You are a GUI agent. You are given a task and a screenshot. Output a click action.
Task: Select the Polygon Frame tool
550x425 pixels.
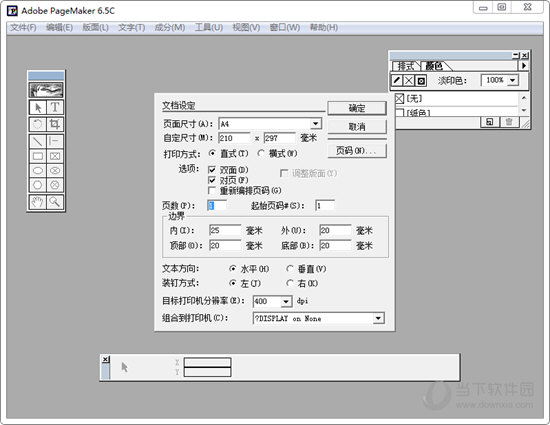(x=55, y=185)
